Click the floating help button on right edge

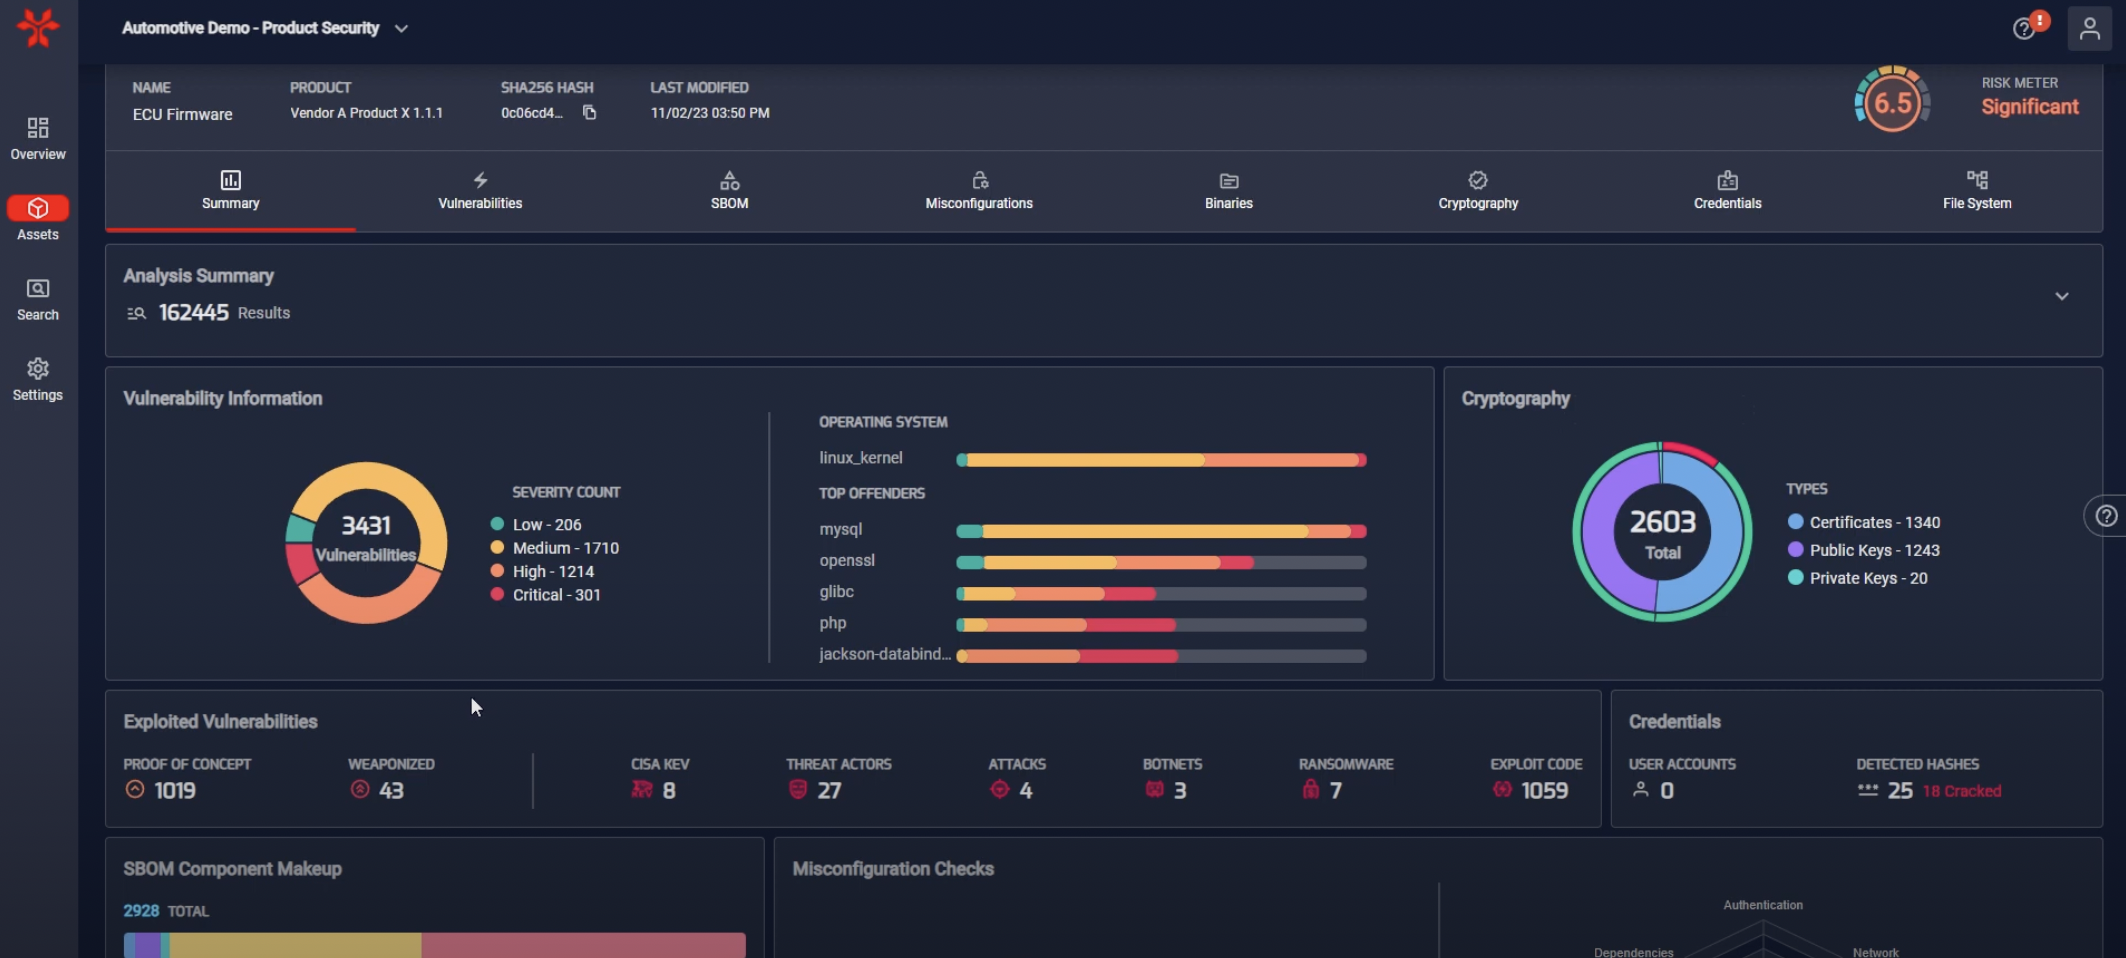pyautogui.click(x=2106, y=516)
